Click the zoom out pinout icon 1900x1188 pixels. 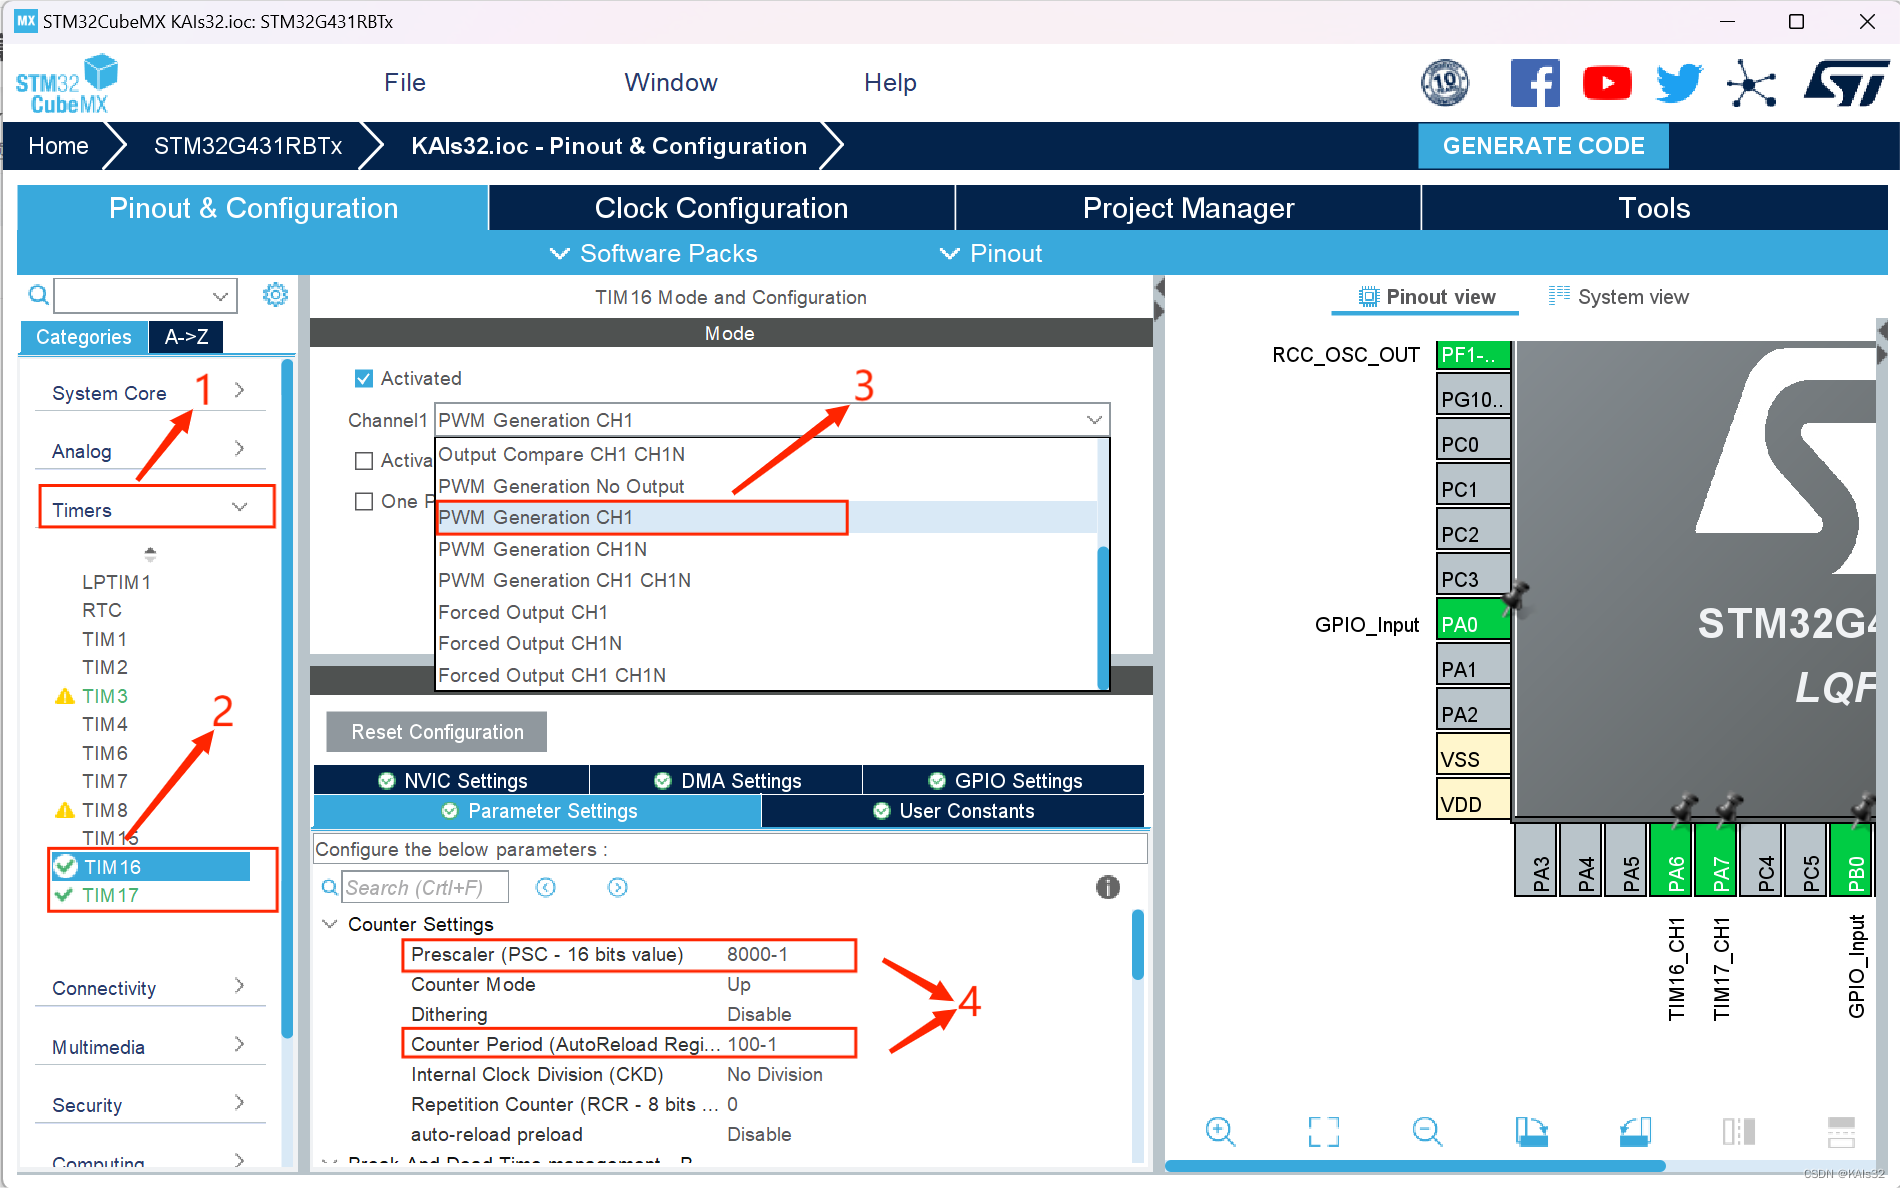pyautogui.click(x=1427, y=1131)
